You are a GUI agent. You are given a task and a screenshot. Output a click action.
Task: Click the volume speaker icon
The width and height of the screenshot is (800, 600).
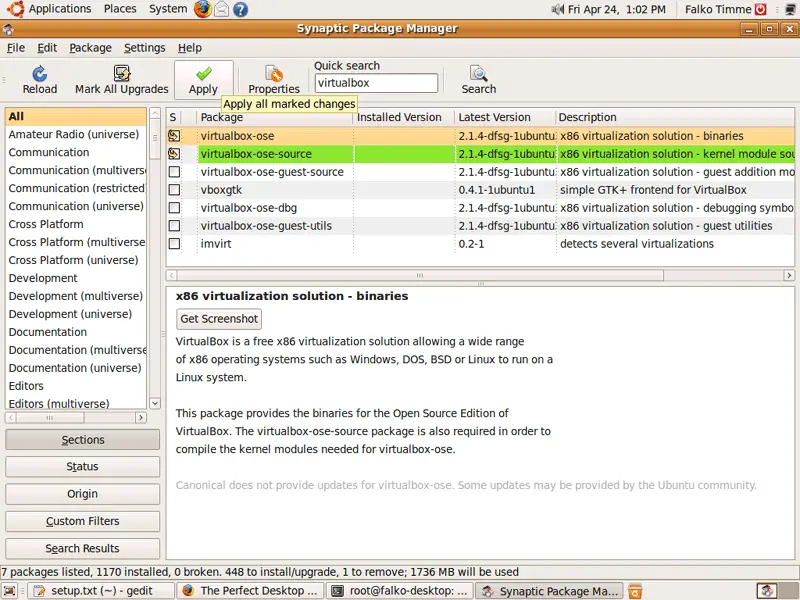(558, 9)
